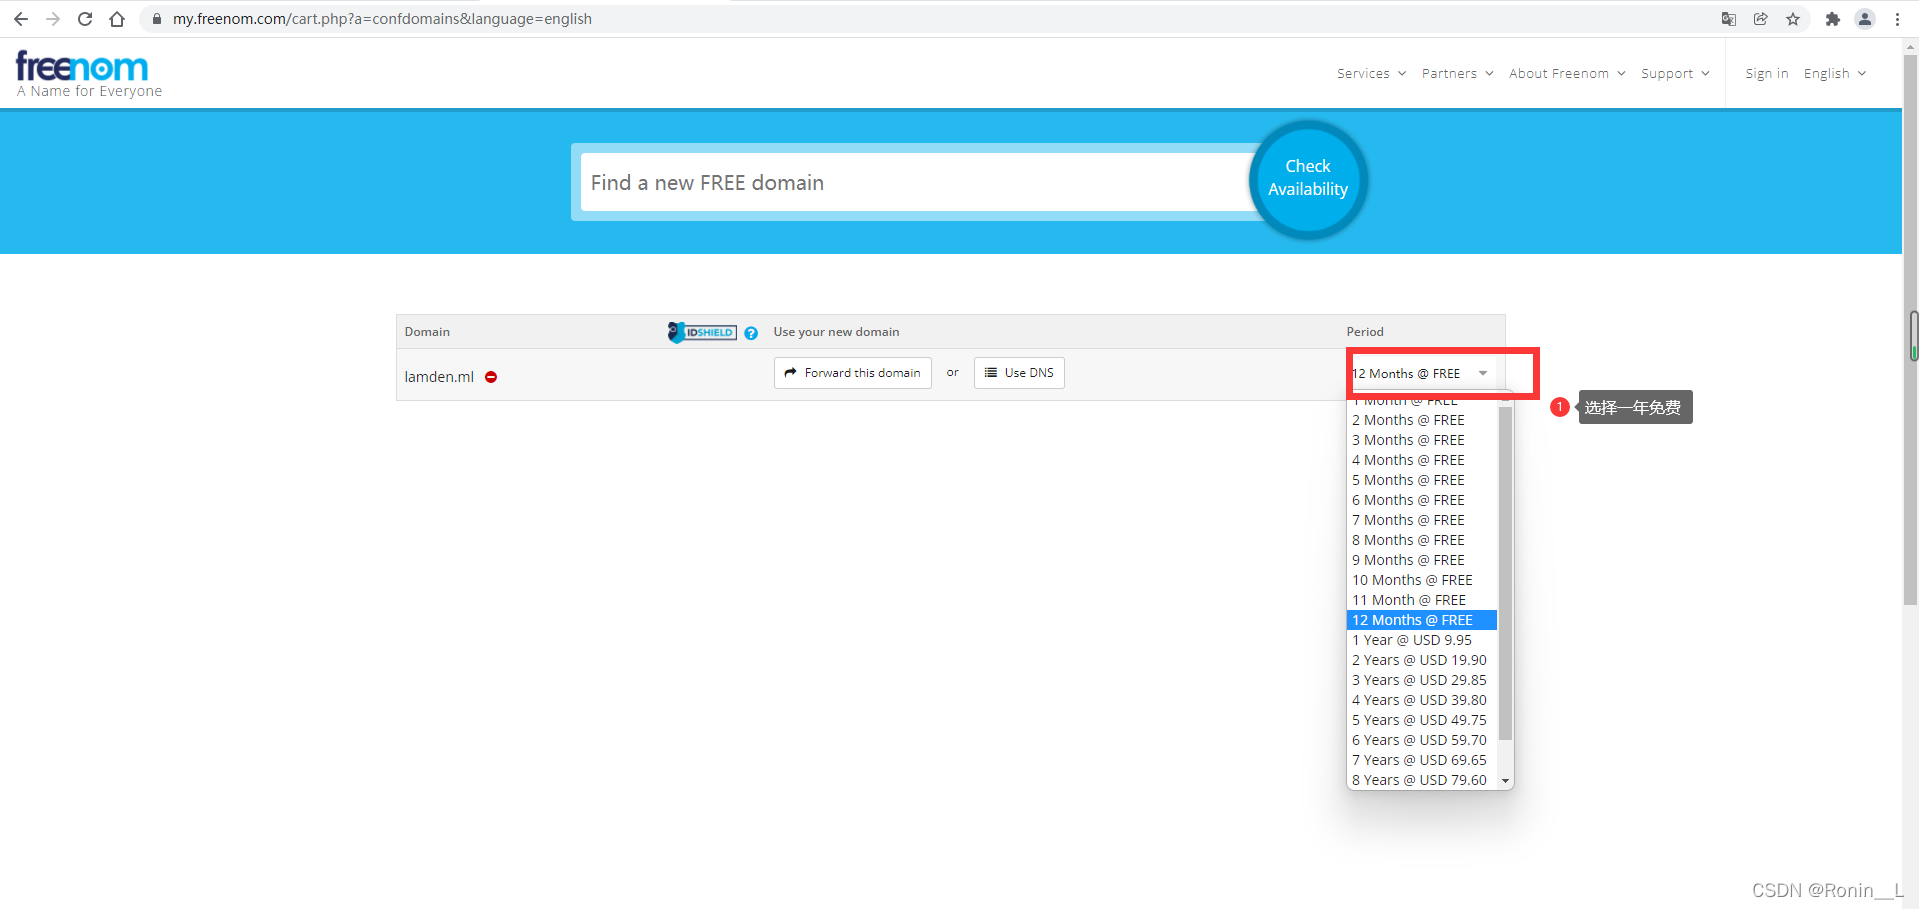Select 2 Years @ USD 19.90 option
The image size is (1919, 909).
[1422, 660]
